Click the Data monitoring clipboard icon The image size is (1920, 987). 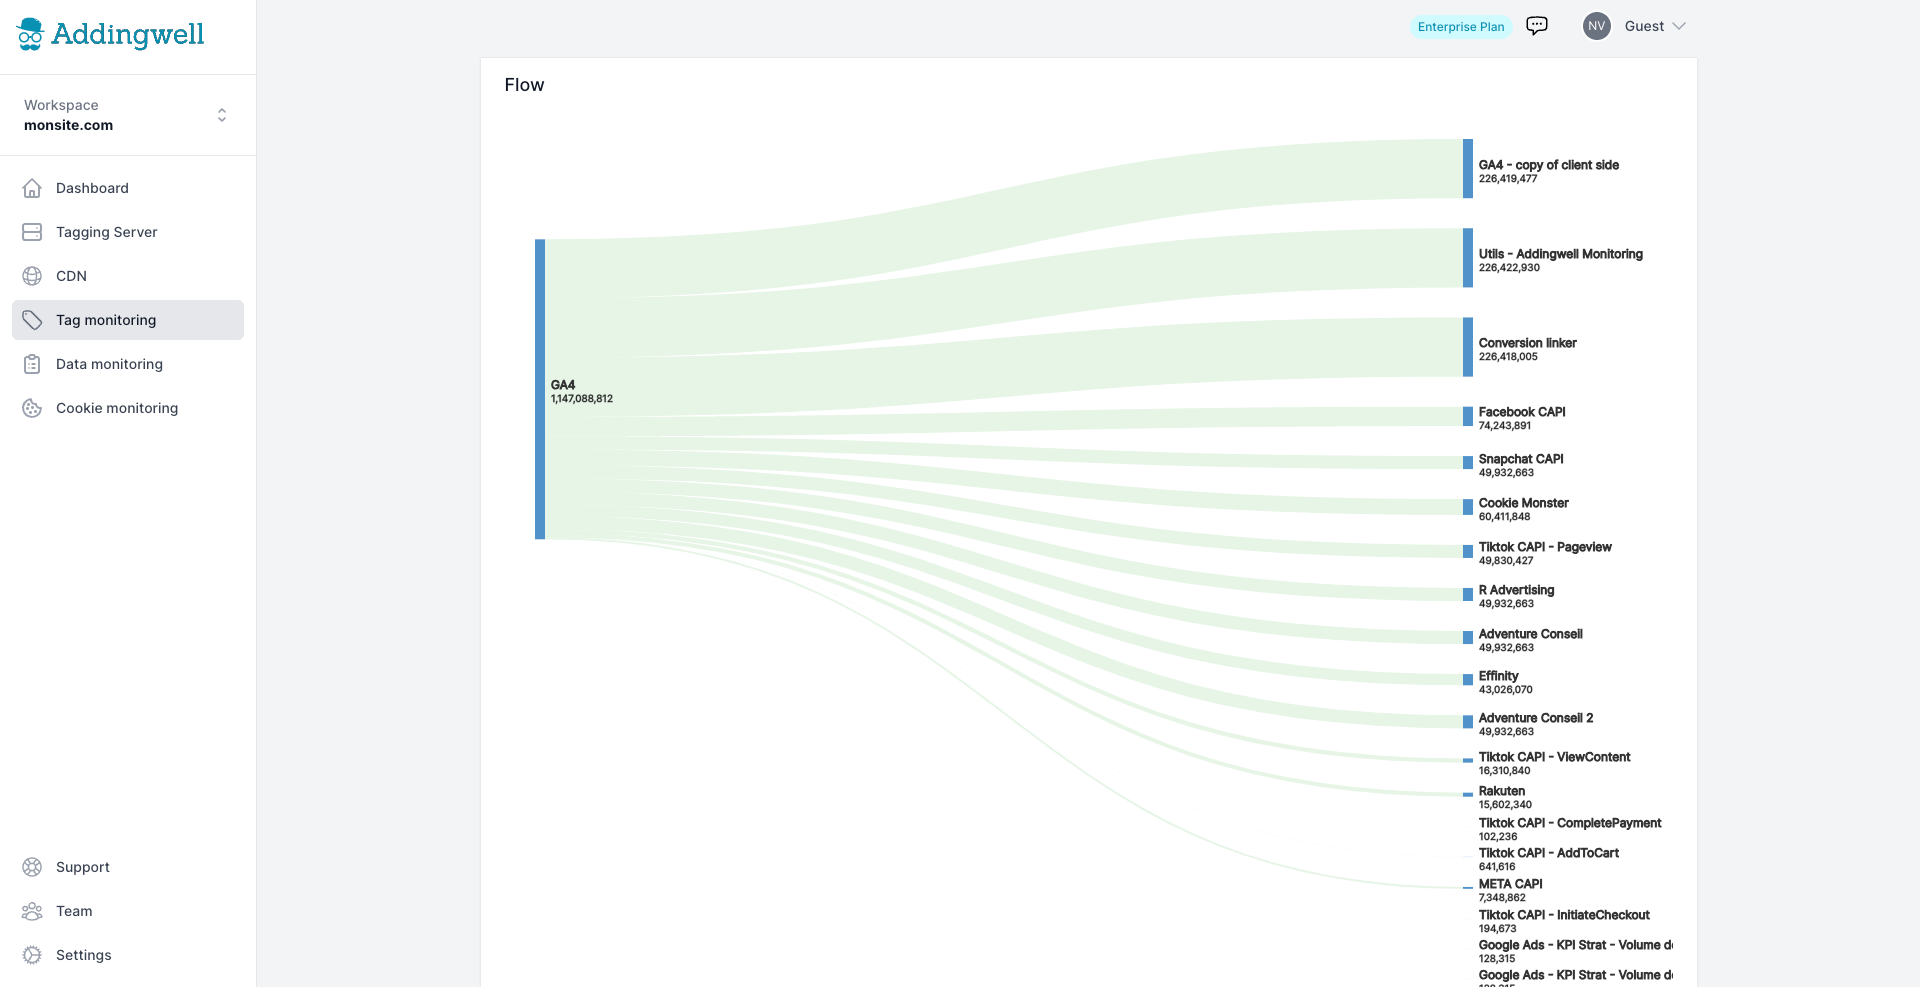[x=32, y=364]
